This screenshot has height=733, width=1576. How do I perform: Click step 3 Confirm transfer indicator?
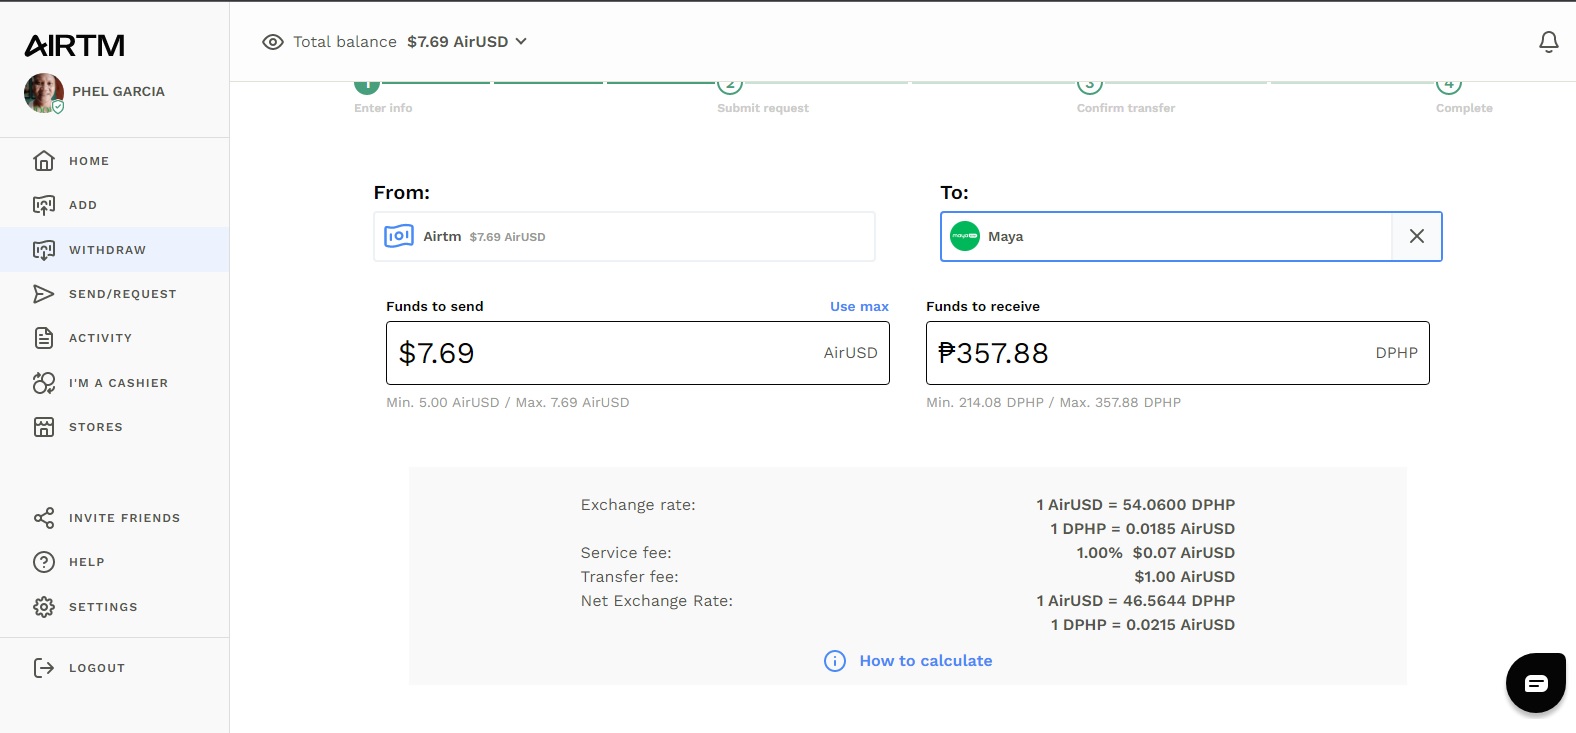point(1090,87)
